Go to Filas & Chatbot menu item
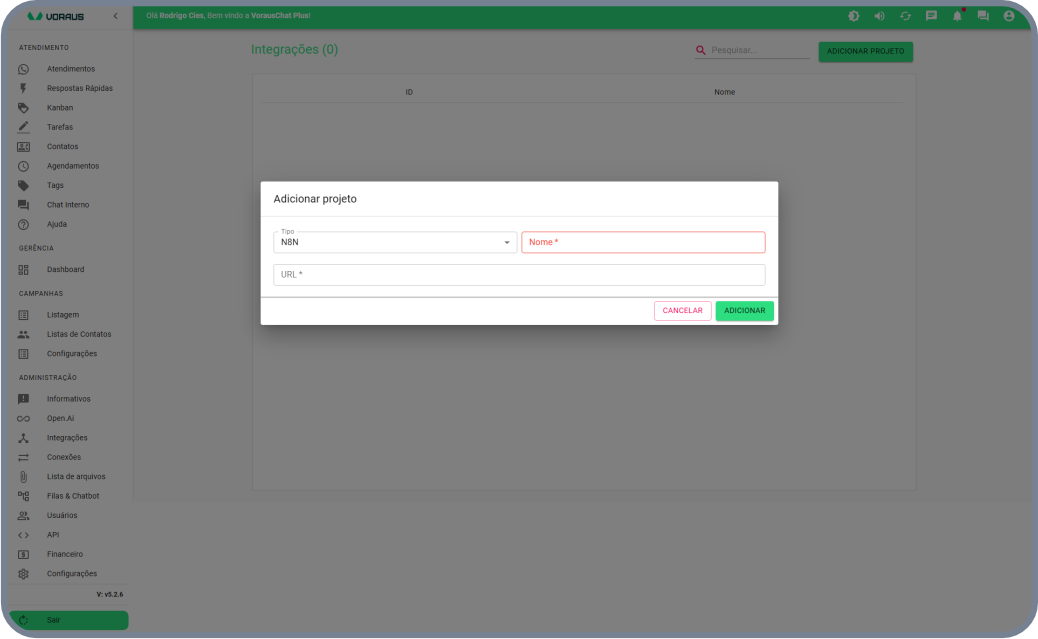Image resolution: width=1038 pixels, height=639 pixels. (73, 496)
